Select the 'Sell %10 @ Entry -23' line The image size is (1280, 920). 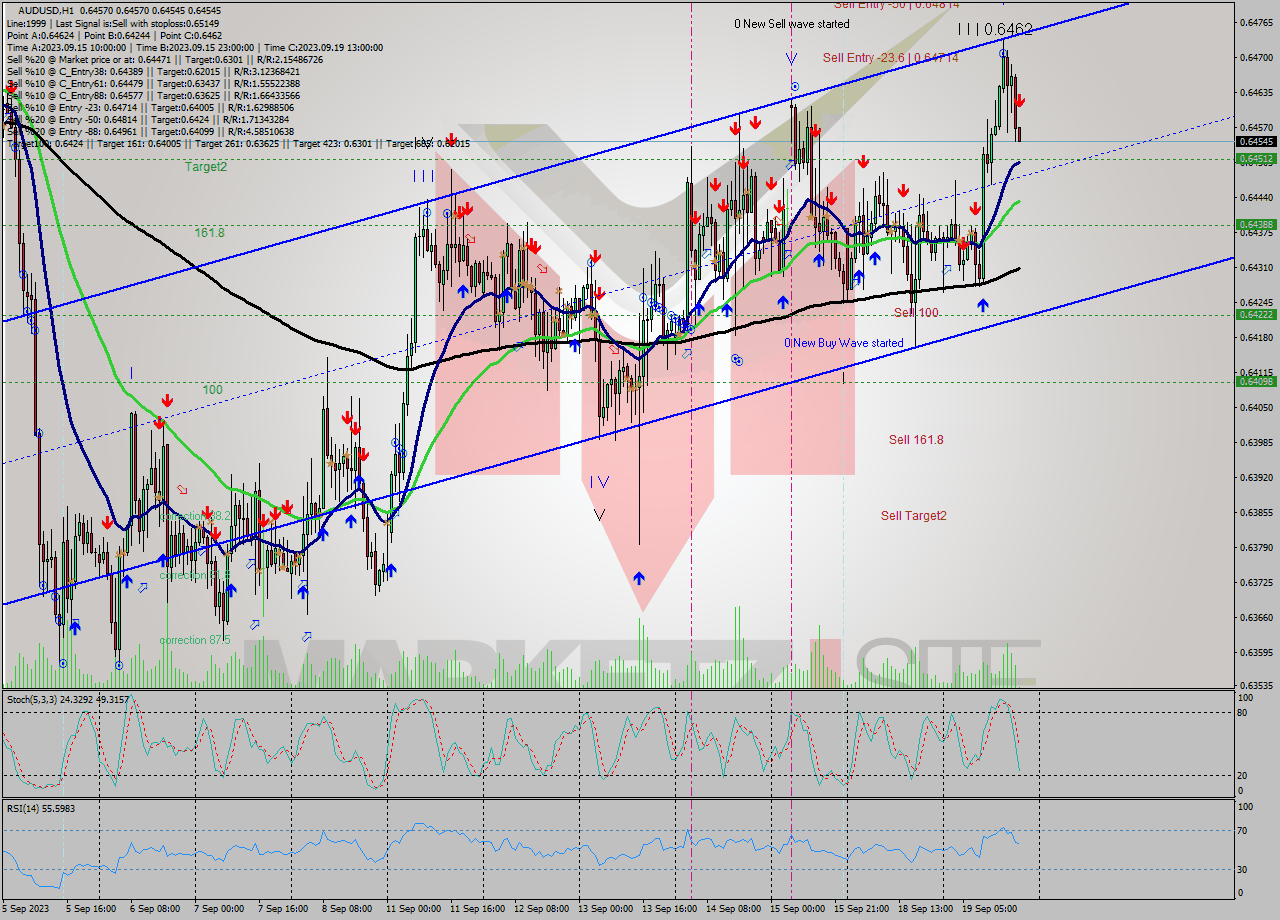click(150, 107)
